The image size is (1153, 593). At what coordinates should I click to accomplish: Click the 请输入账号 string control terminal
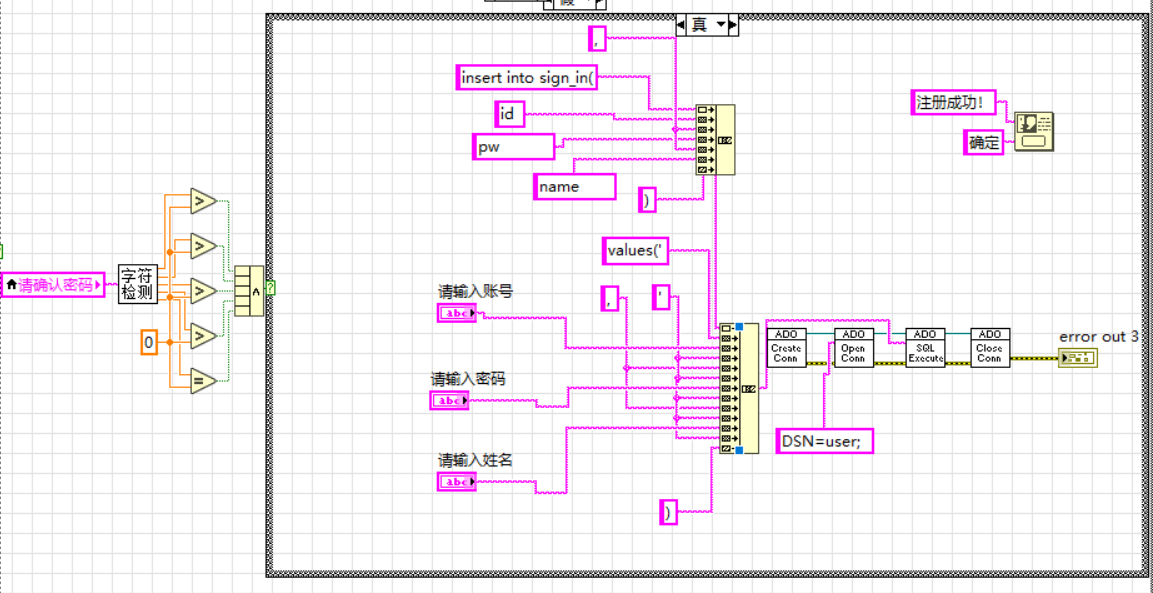pyautogui.click(x=457, y=314)
